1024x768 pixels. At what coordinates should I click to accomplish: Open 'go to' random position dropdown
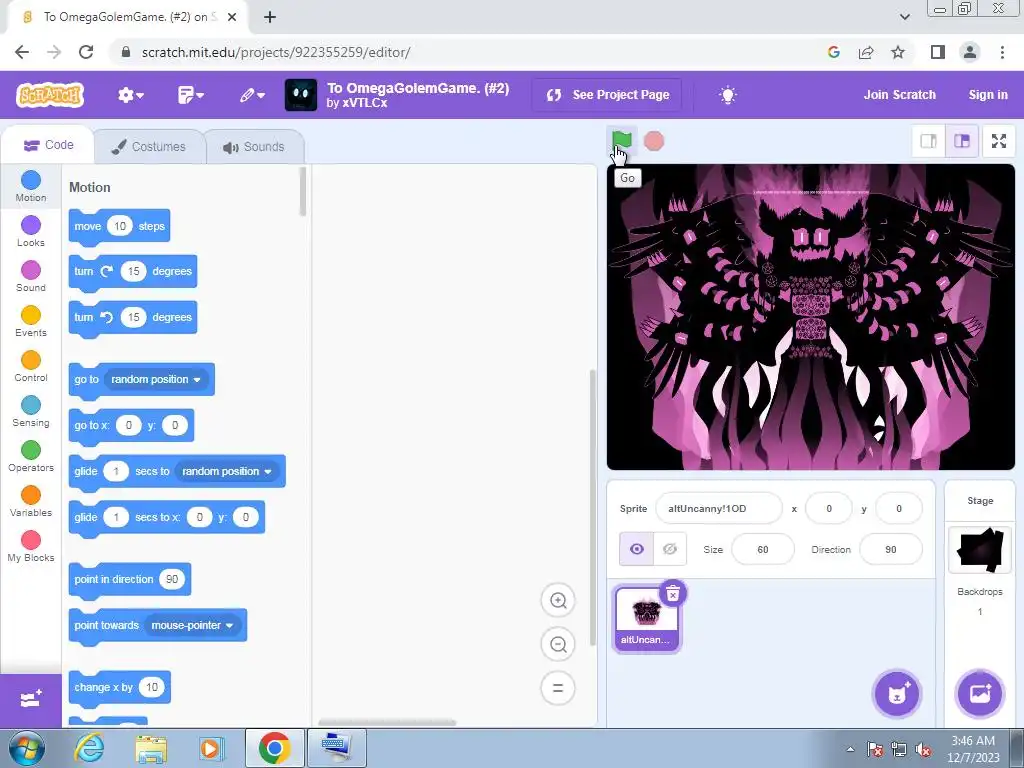click(x=156, y=379)
